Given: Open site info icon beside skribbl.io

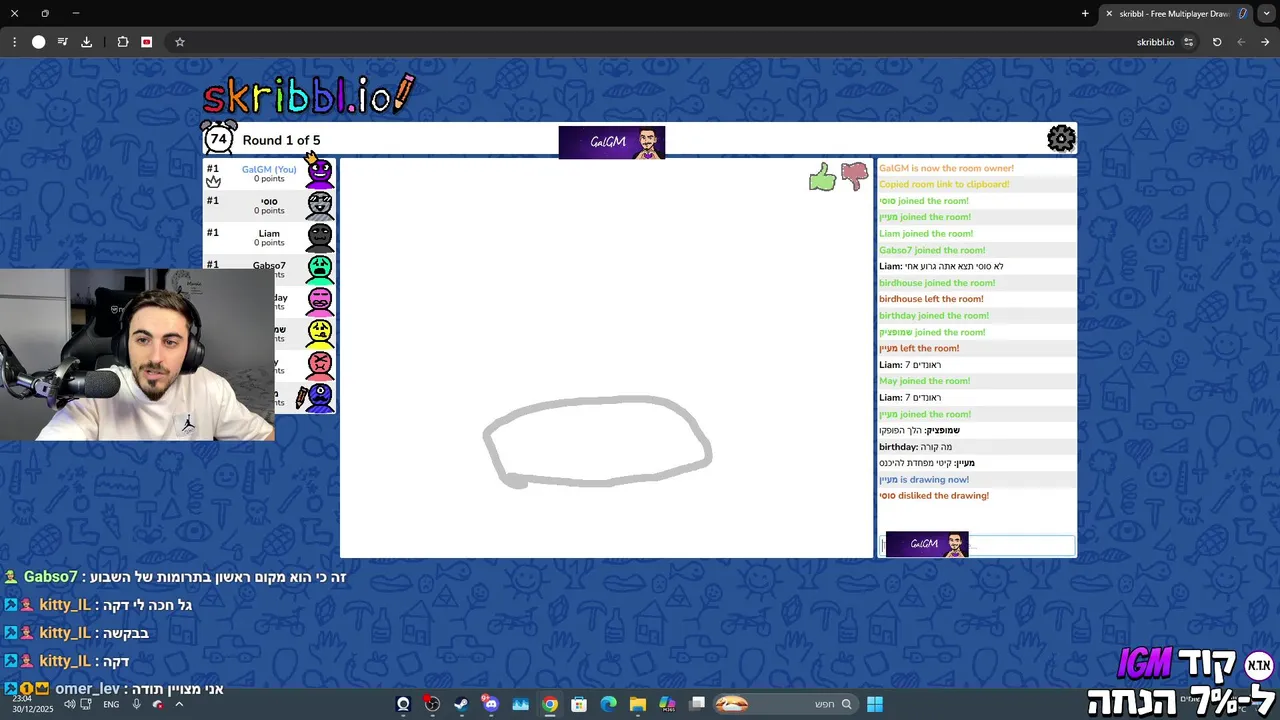Looking at the screenshot, I should tap(1188, 42).
